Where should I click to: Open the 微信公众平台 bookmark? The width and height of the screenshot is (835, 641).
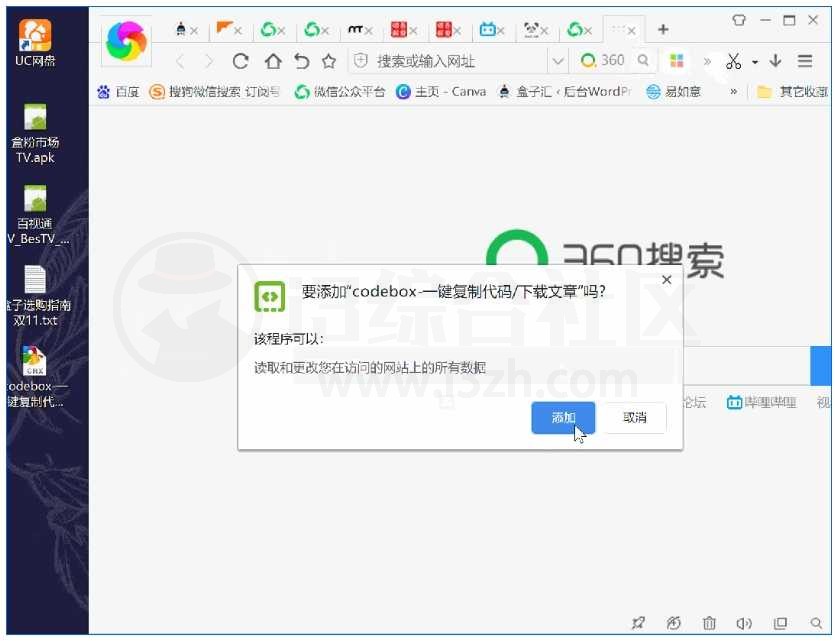tap(340, 92)
